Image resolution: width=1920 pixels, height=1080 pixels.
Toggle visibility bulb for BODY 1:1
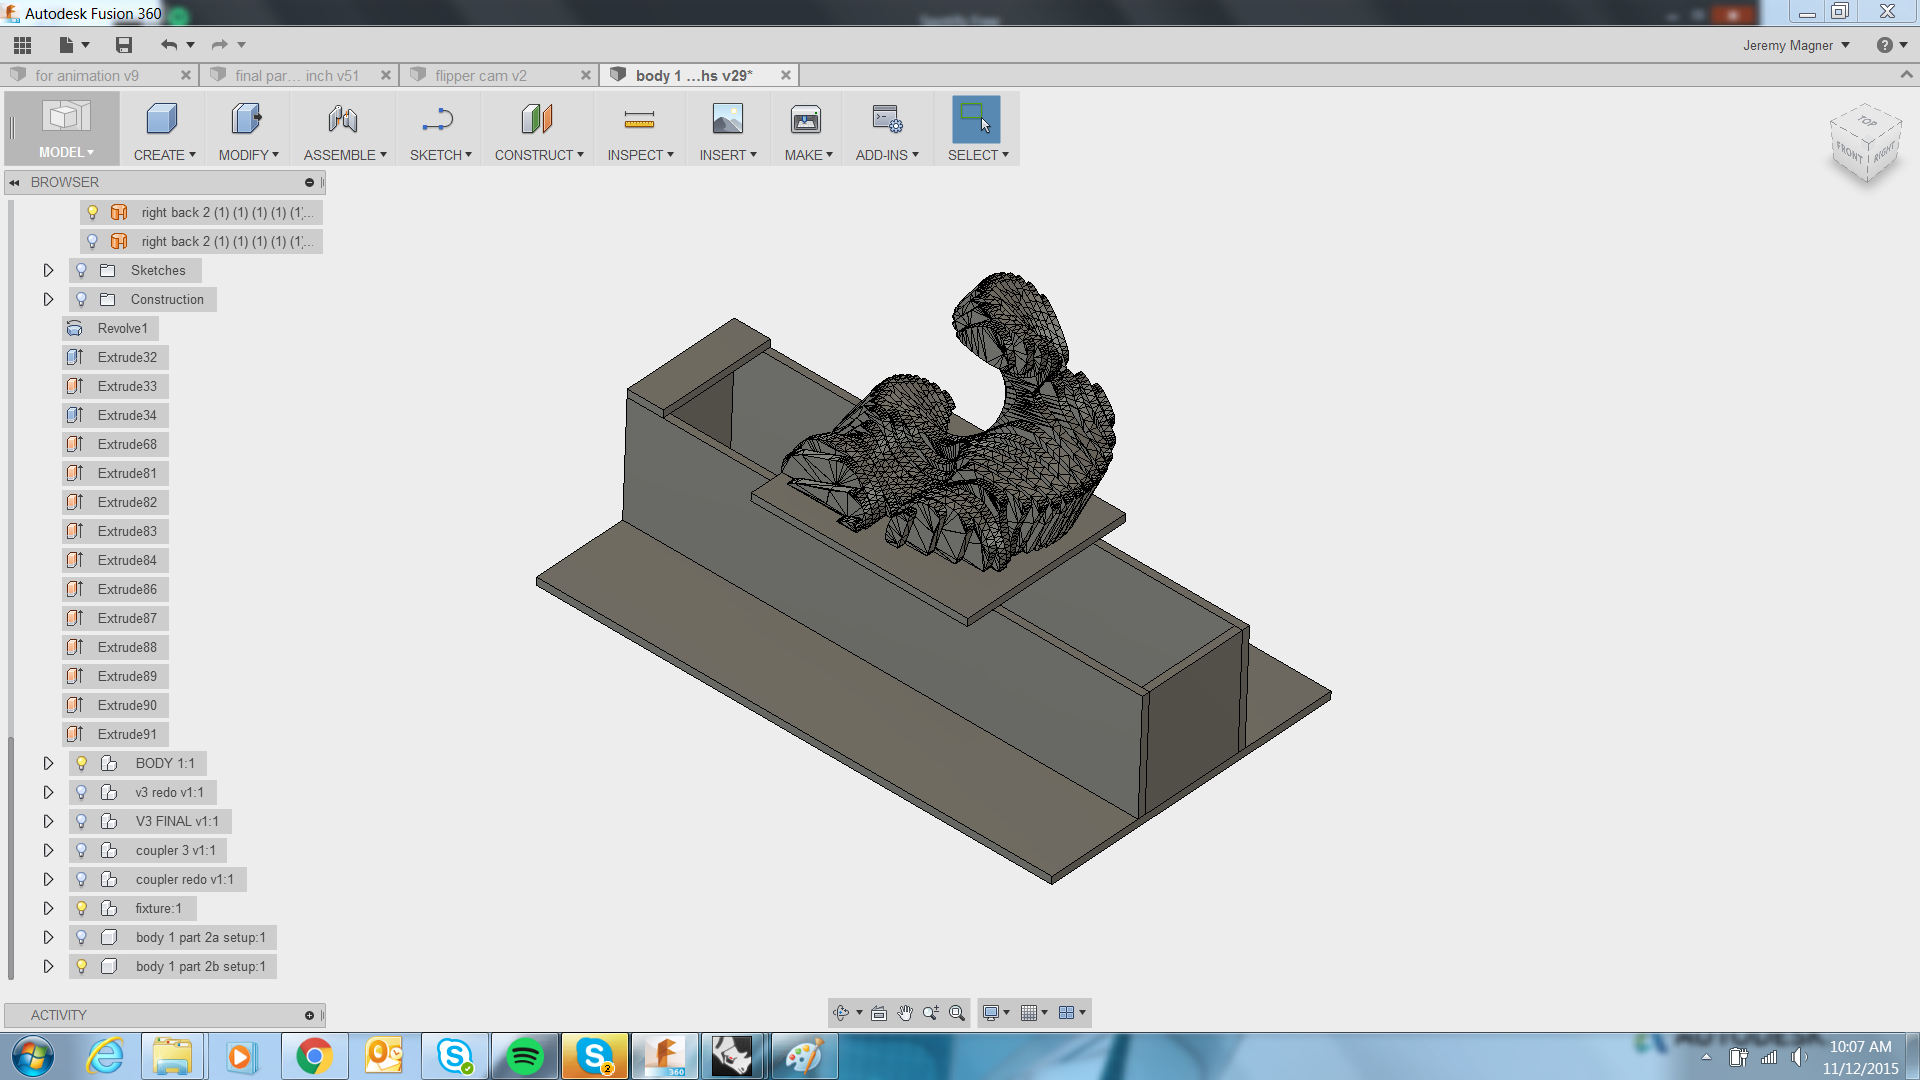click(82, 763)
